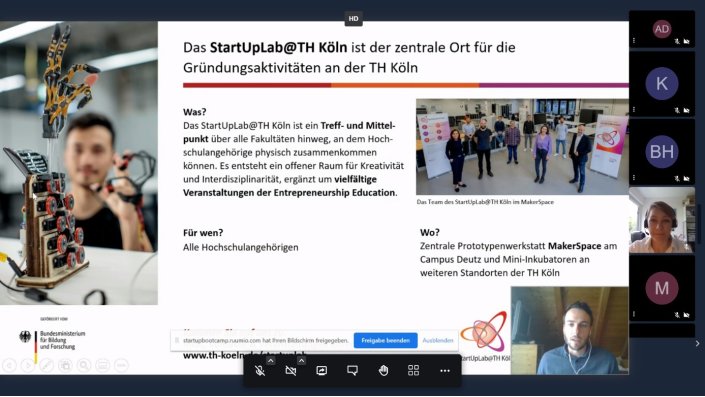The height and width of the screenshot is (397, 705).
Task: Click the zoom magnifier in the slide controls
Action: (x=84, y=365)
